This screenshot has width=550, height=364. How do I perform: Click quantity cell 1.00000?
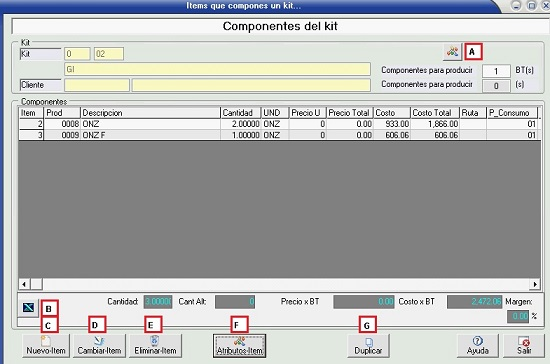click(241, 135)
